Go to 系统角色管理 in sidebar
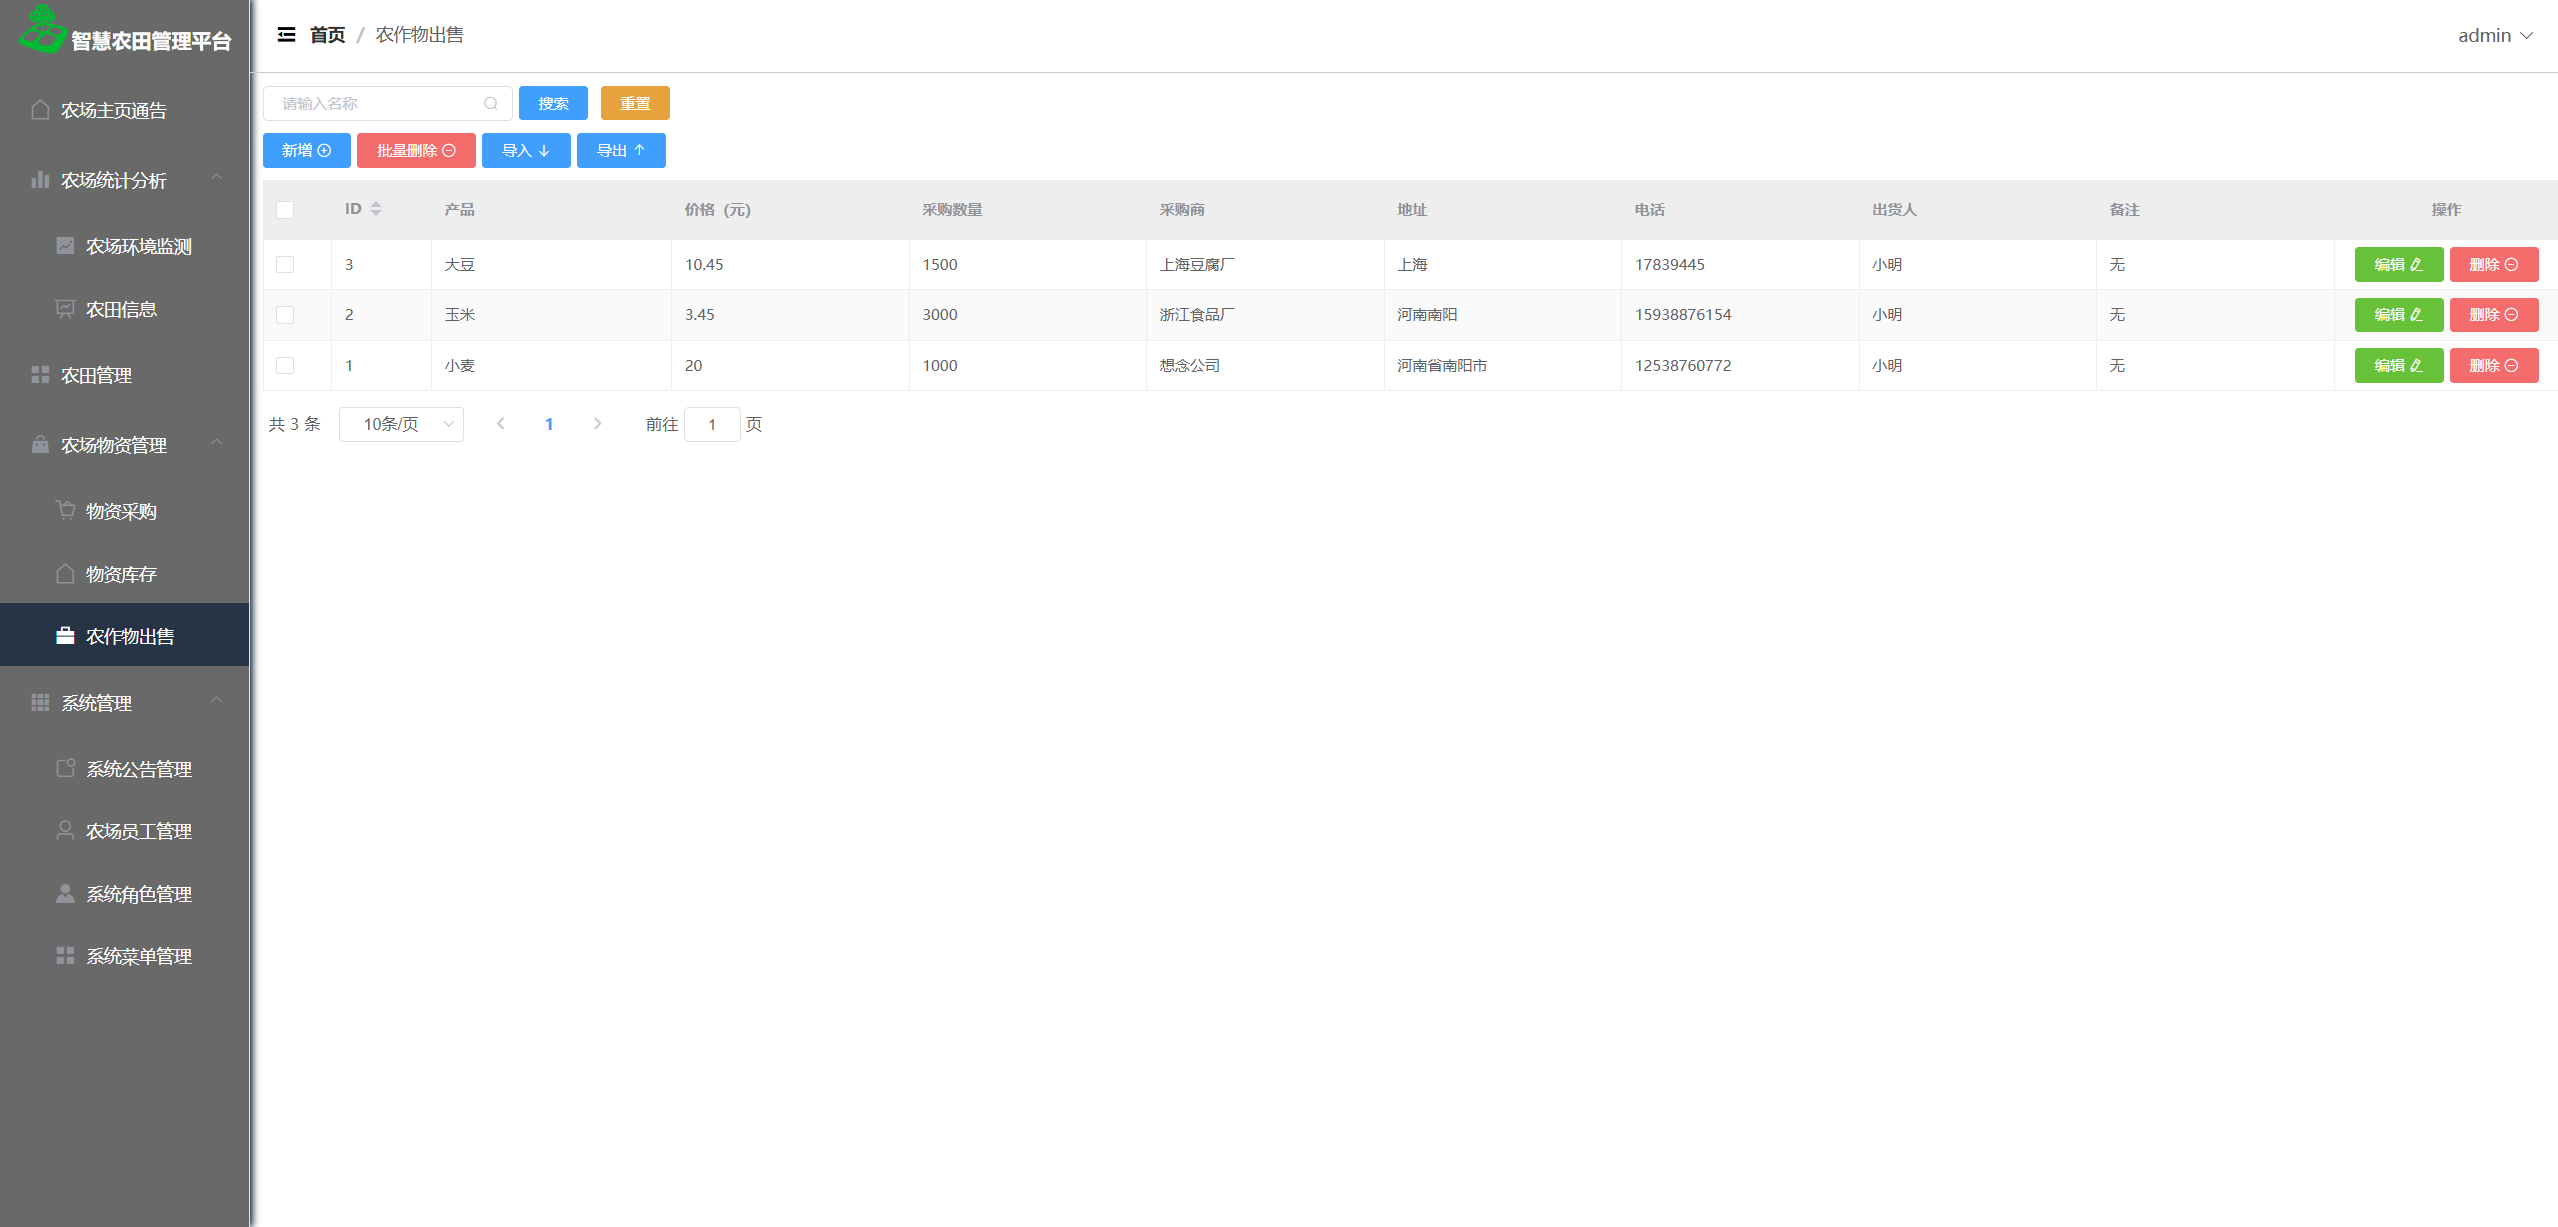 [x=139, y=894]
